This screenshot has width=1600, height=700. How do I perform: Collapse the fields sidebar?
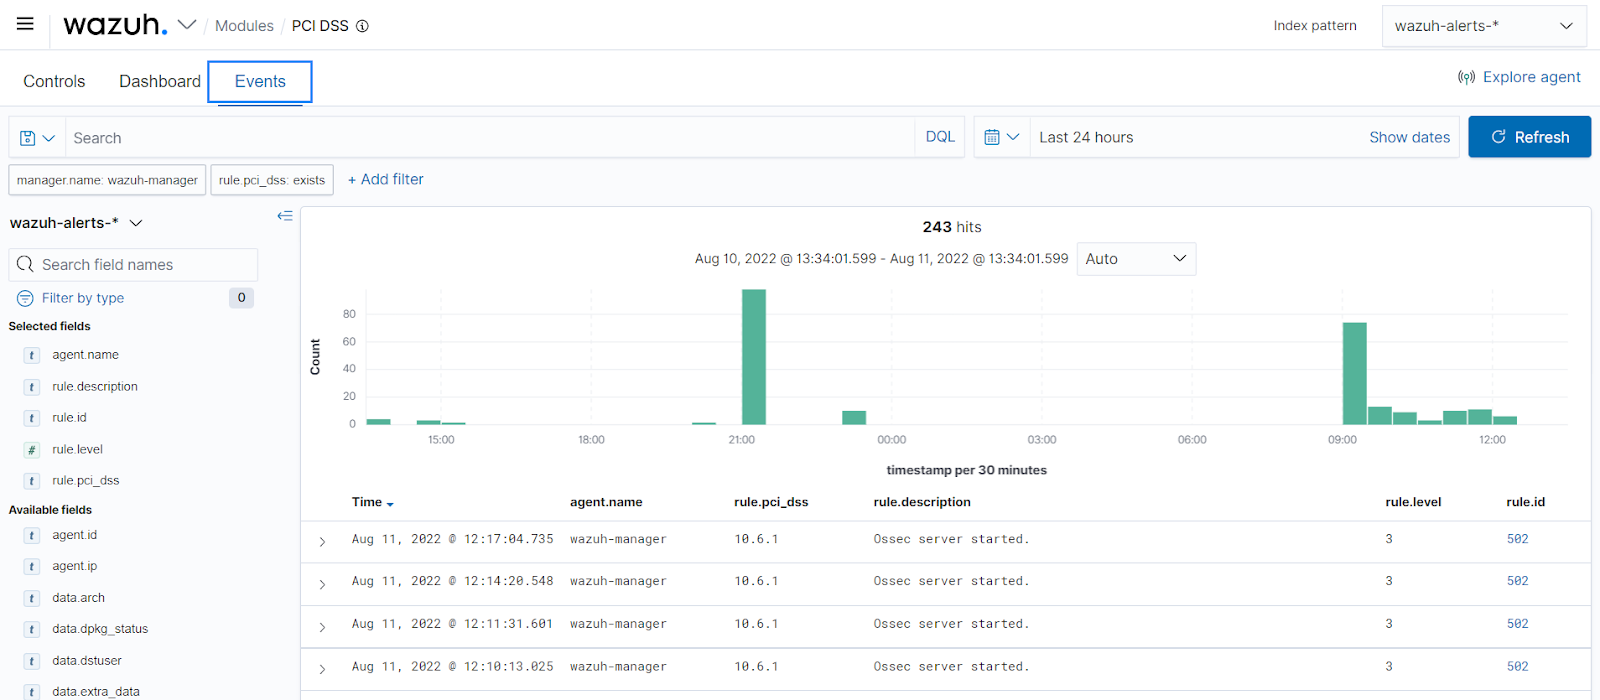pos(285,216)
